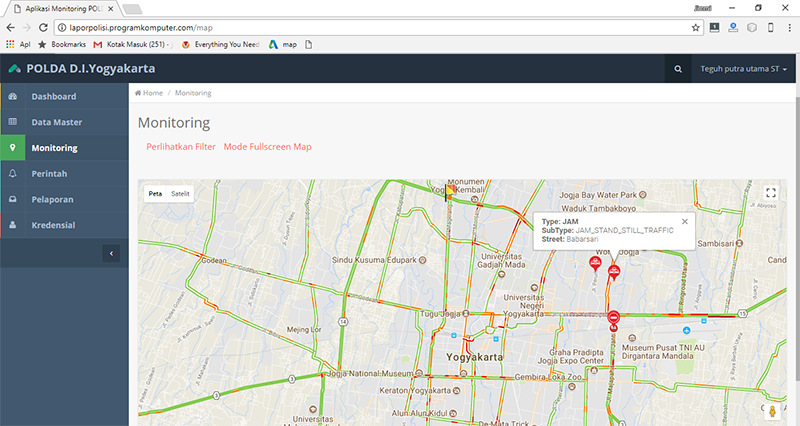Click the yellow flag marker near Monumen

[449, 192]
